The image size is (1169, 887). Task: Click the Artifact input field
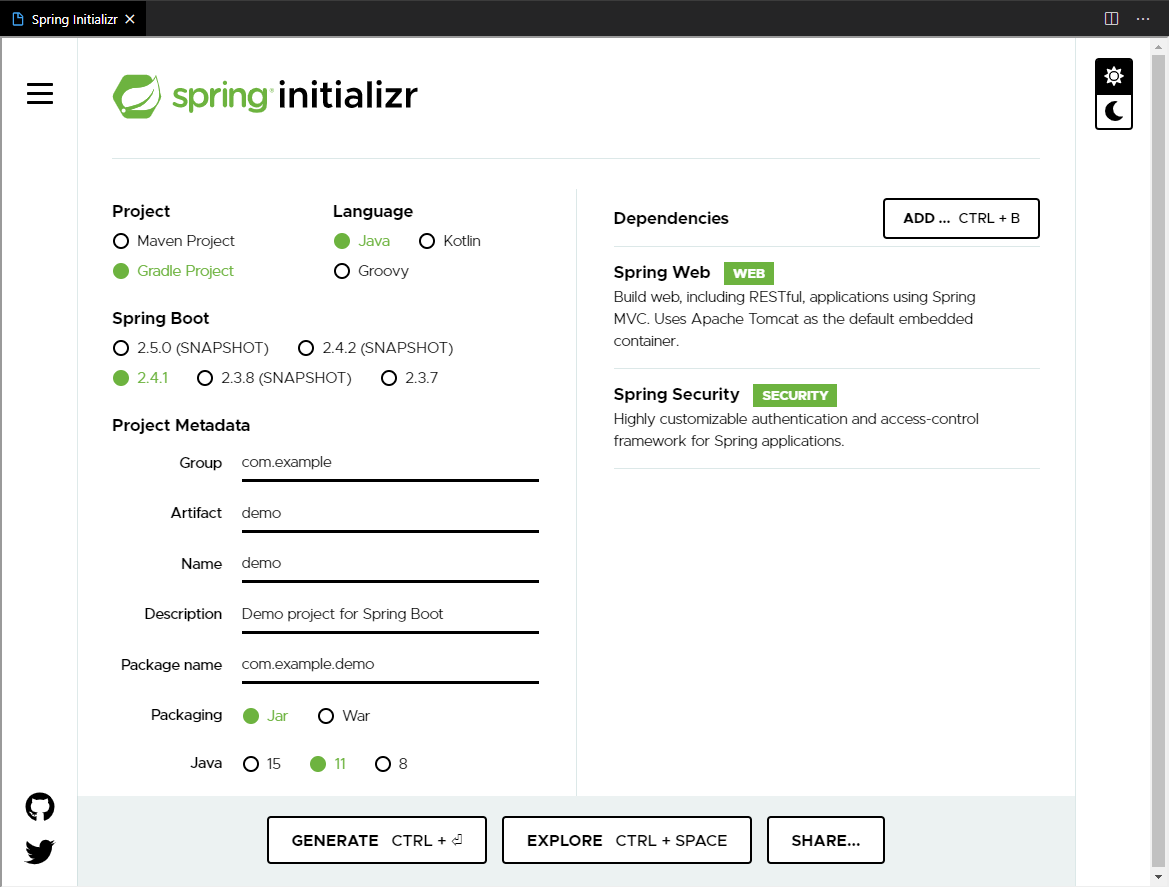[390, 514]
